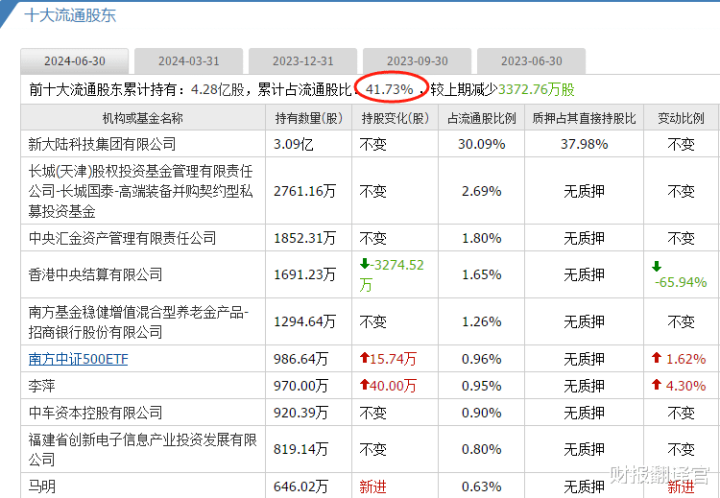This screenshot has width=720, height=498.
Task: Click the 质押占其直接持股比 column header
Action: (x=584, y=118)
